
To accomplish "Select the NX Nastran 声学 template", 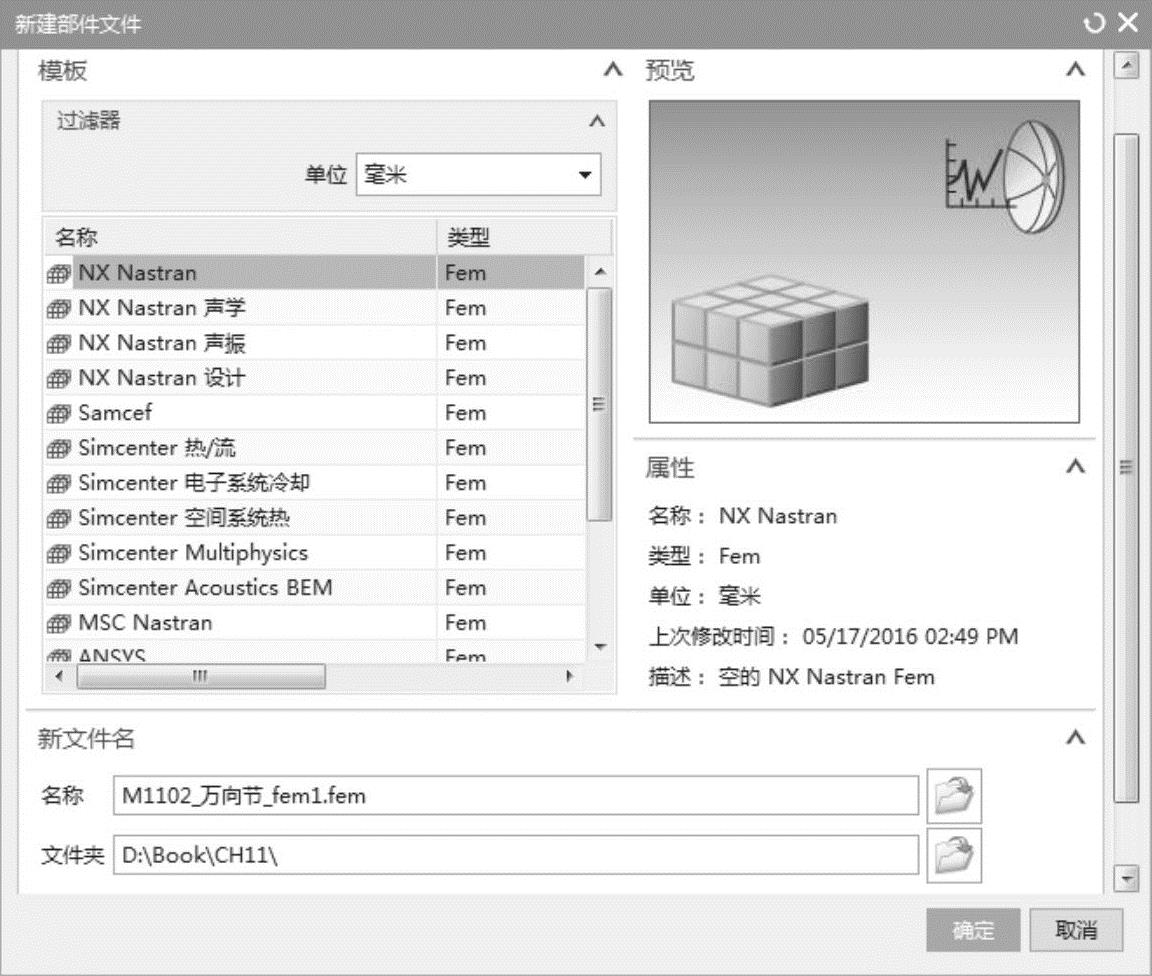I will tap(314, 308).
